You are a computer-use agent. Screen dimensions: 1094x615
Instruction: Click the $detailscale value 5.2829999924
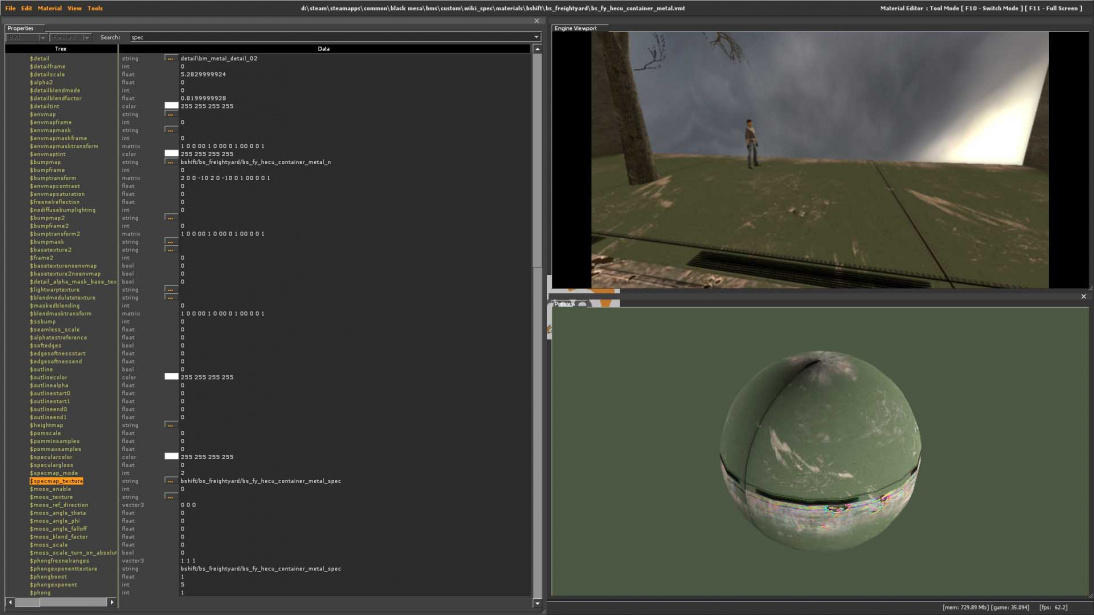(203, 75)
